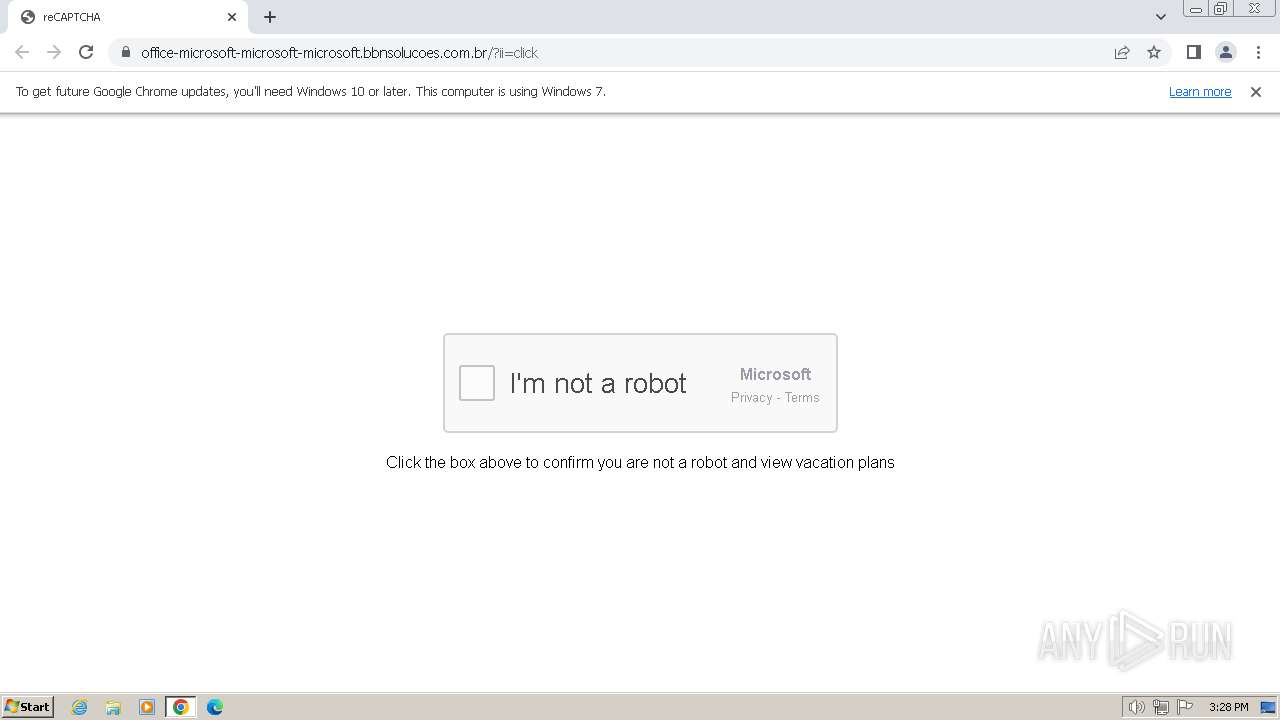Open Chrome three-dot menu

1258,52
